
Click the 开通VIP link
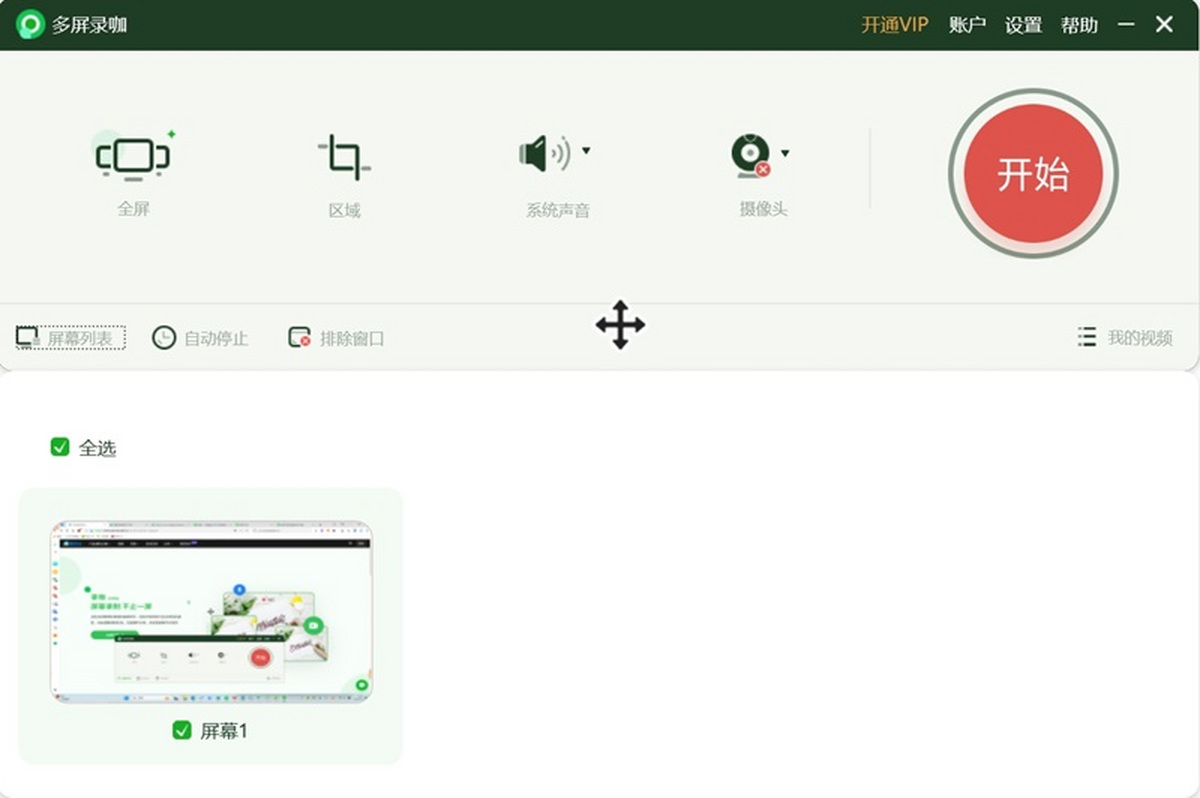tap(895, 25)
